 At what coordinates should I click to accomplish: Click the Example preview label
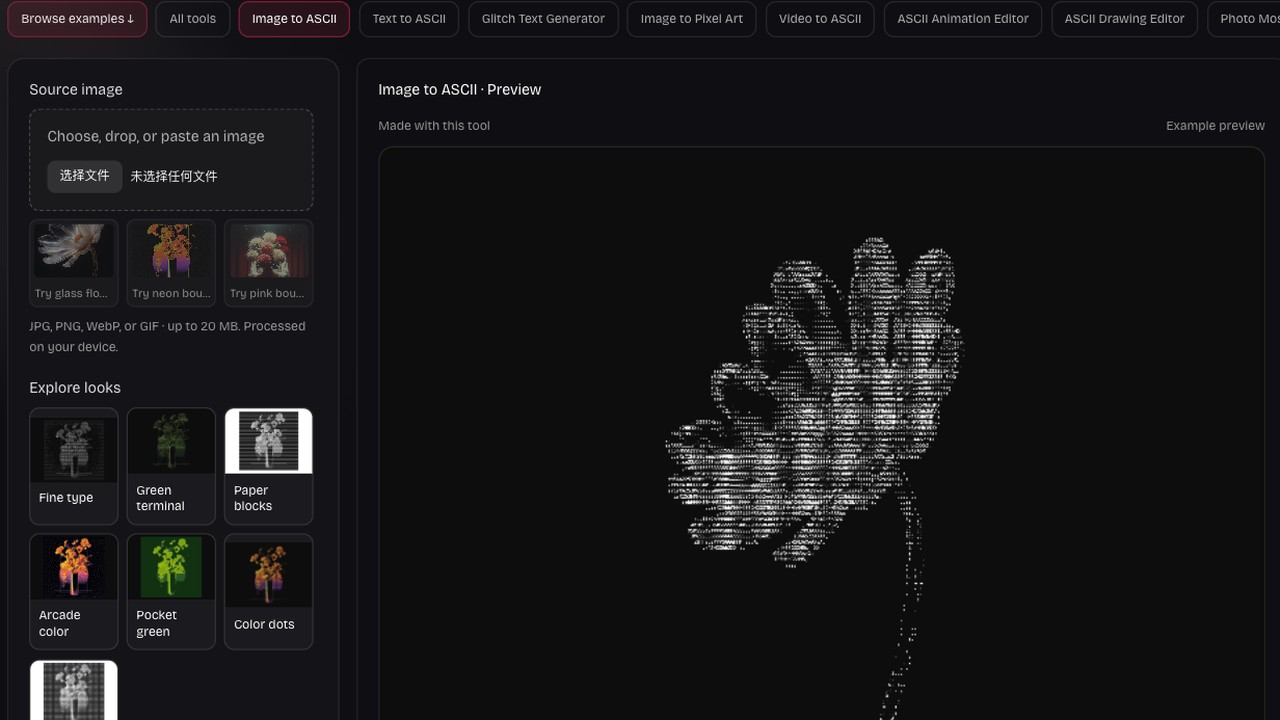pyautogui.click(x=1215, y=126)
